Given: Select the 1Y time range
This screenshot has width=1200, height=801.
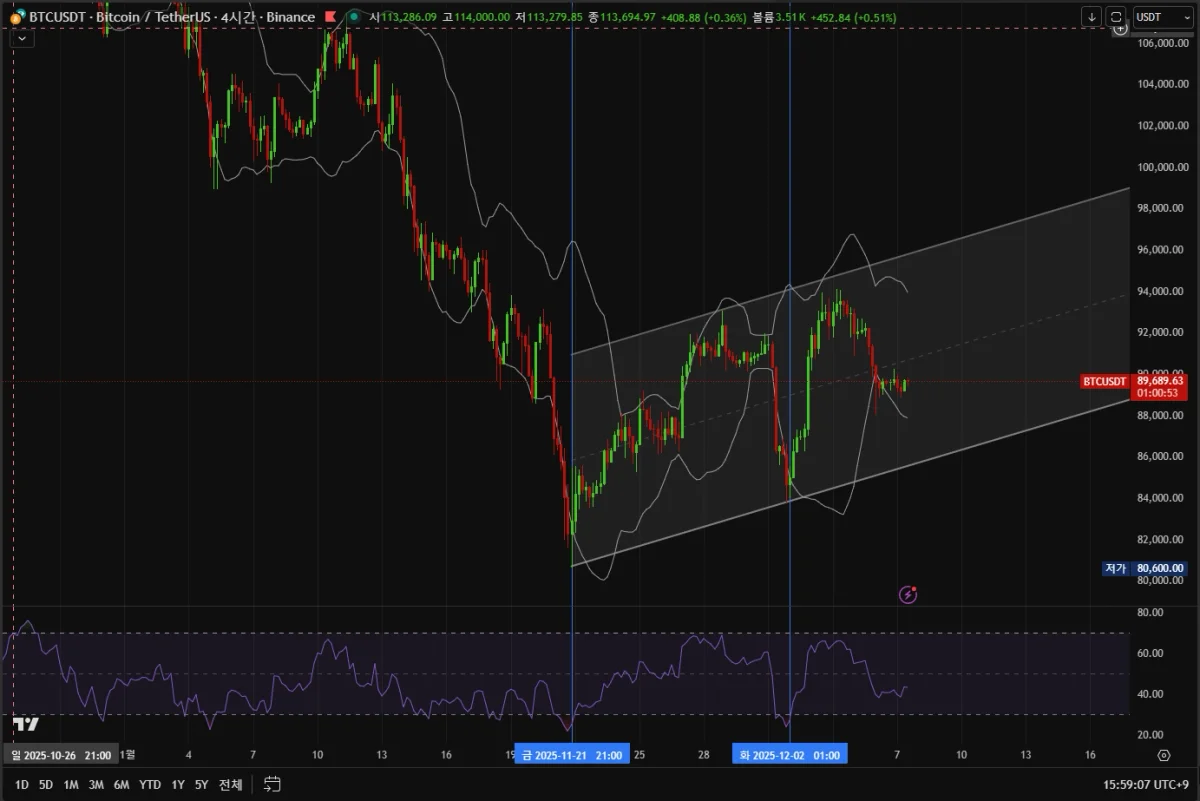Looking at the screenshot, I should [178, 785].
